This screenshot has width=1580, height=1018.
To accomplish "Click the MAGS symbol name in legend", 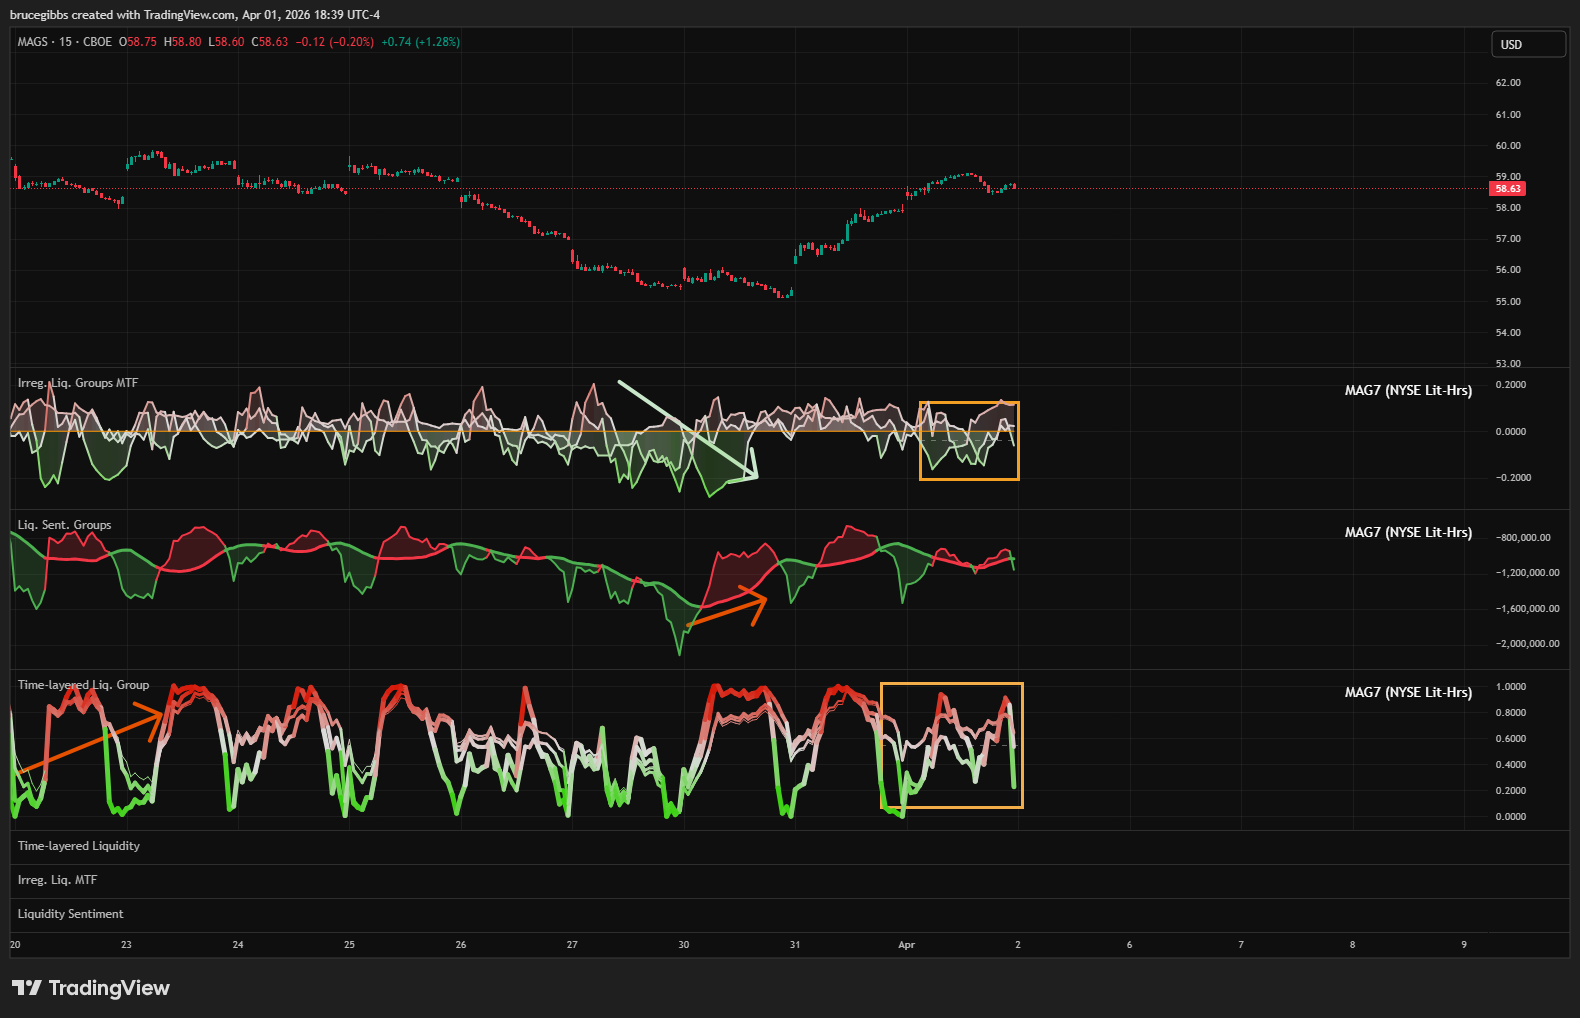I will [32, 42].
